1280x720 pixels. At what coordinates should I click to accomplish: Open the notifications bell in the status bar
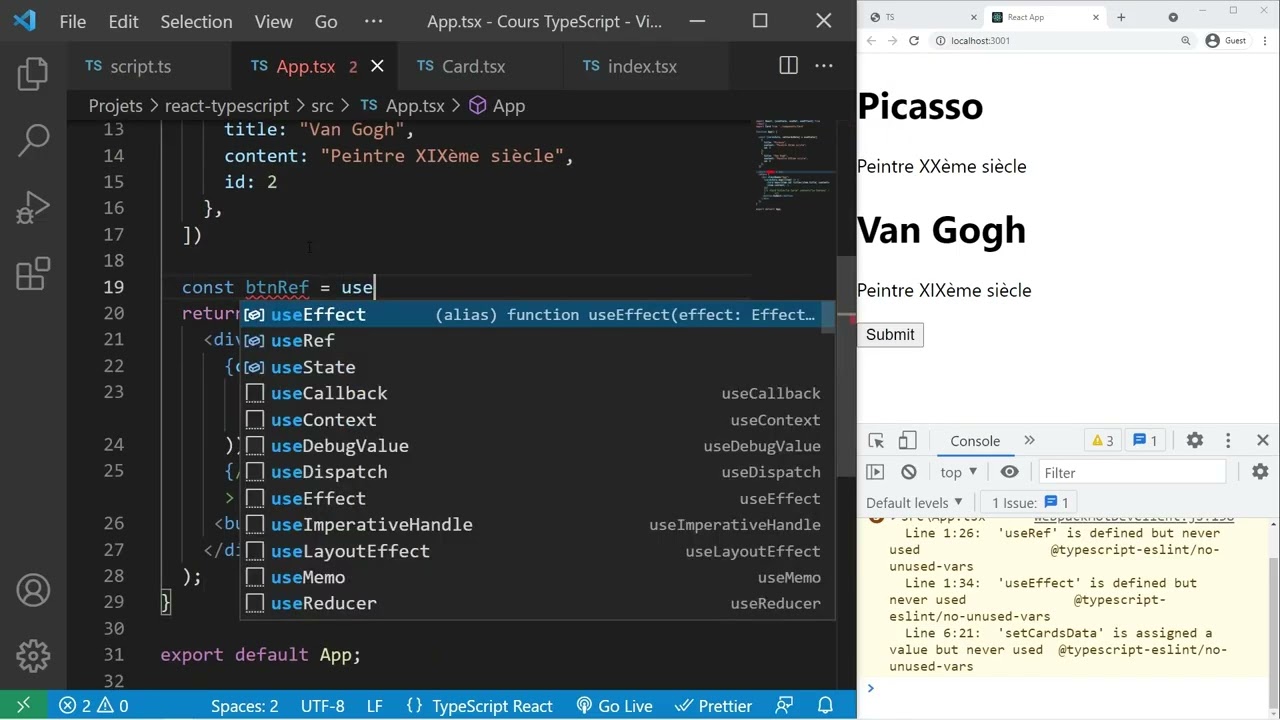pos(825,705)
